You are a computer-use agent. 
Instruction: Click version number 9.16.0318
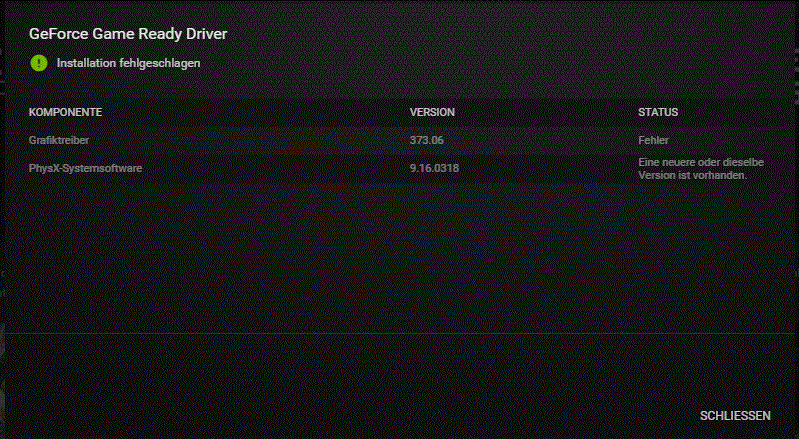[x=434, y=168]
